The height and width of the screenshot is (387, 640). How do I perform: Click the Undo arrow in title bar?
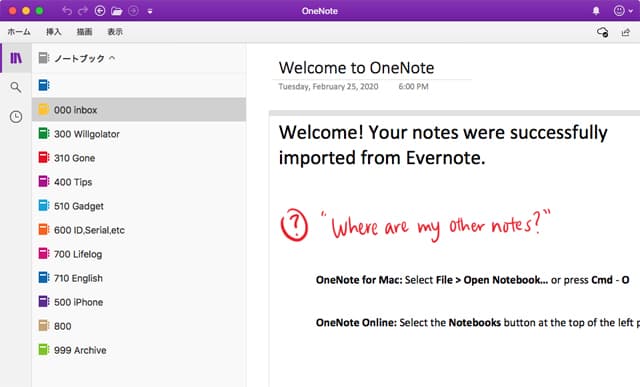[x=67, y=11]
